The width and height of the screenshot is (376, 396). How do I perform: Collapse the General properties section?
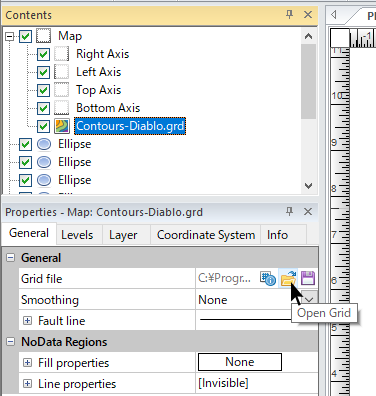coord(11,257)
